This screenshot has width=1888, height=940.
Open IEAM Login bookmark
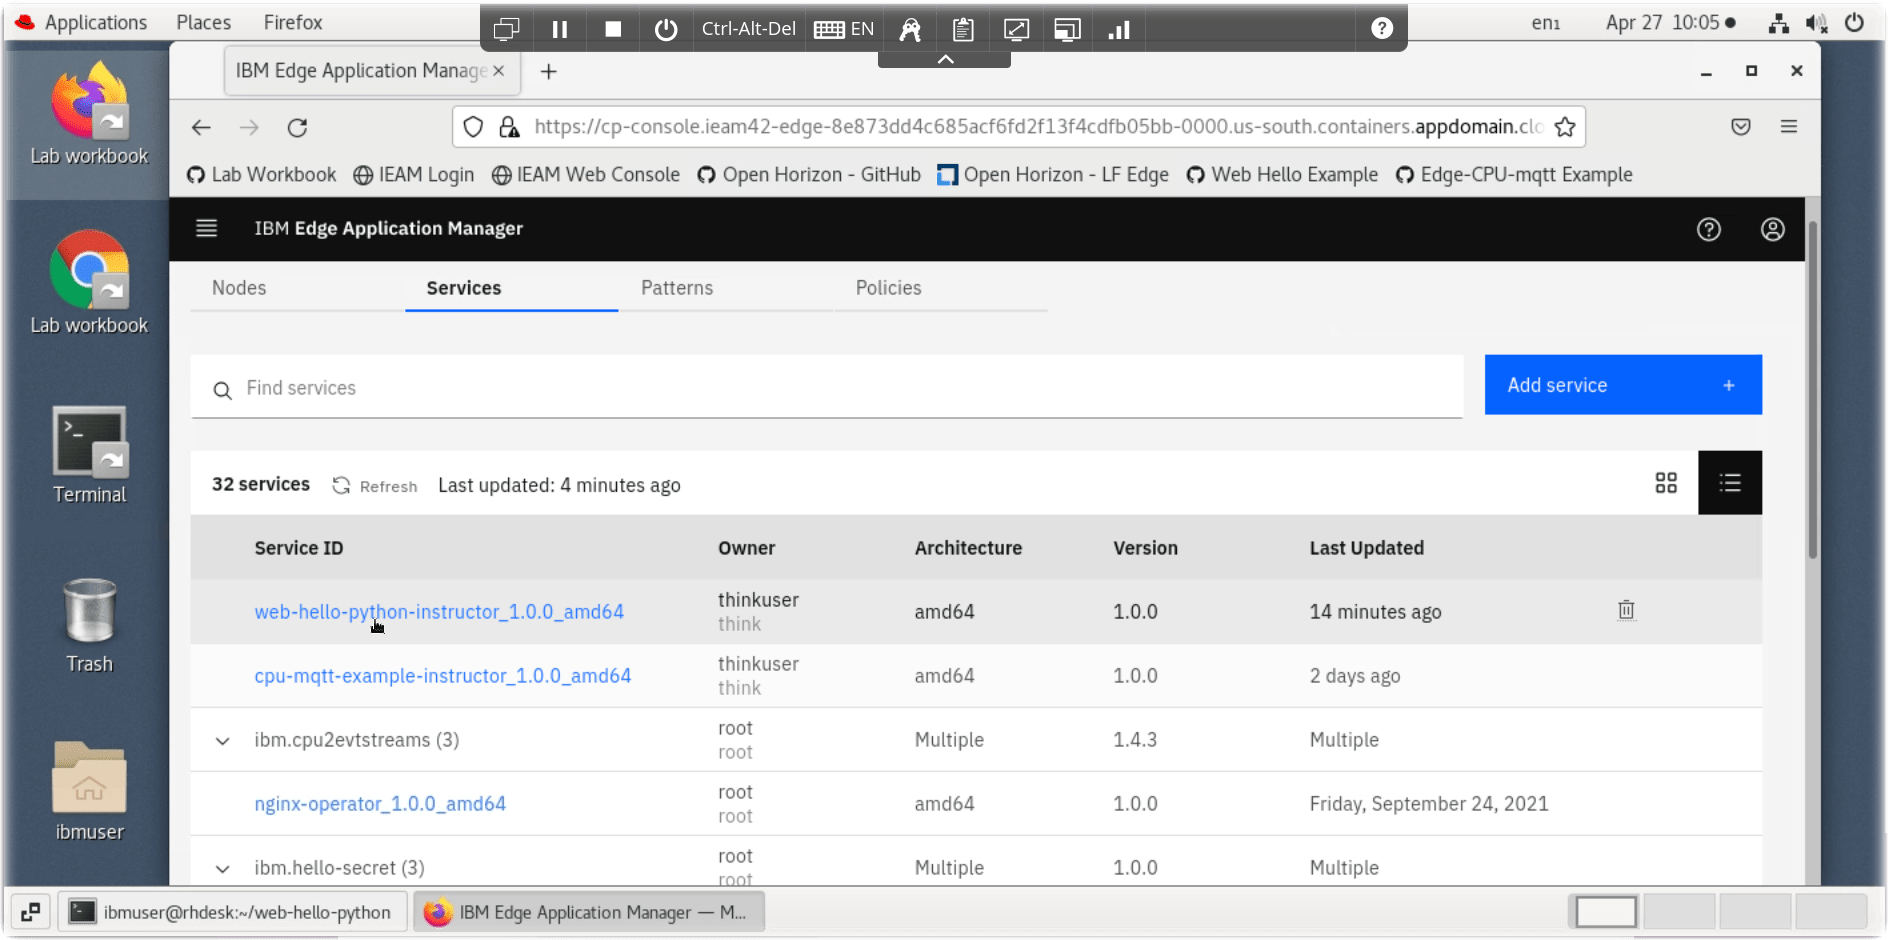414,175
